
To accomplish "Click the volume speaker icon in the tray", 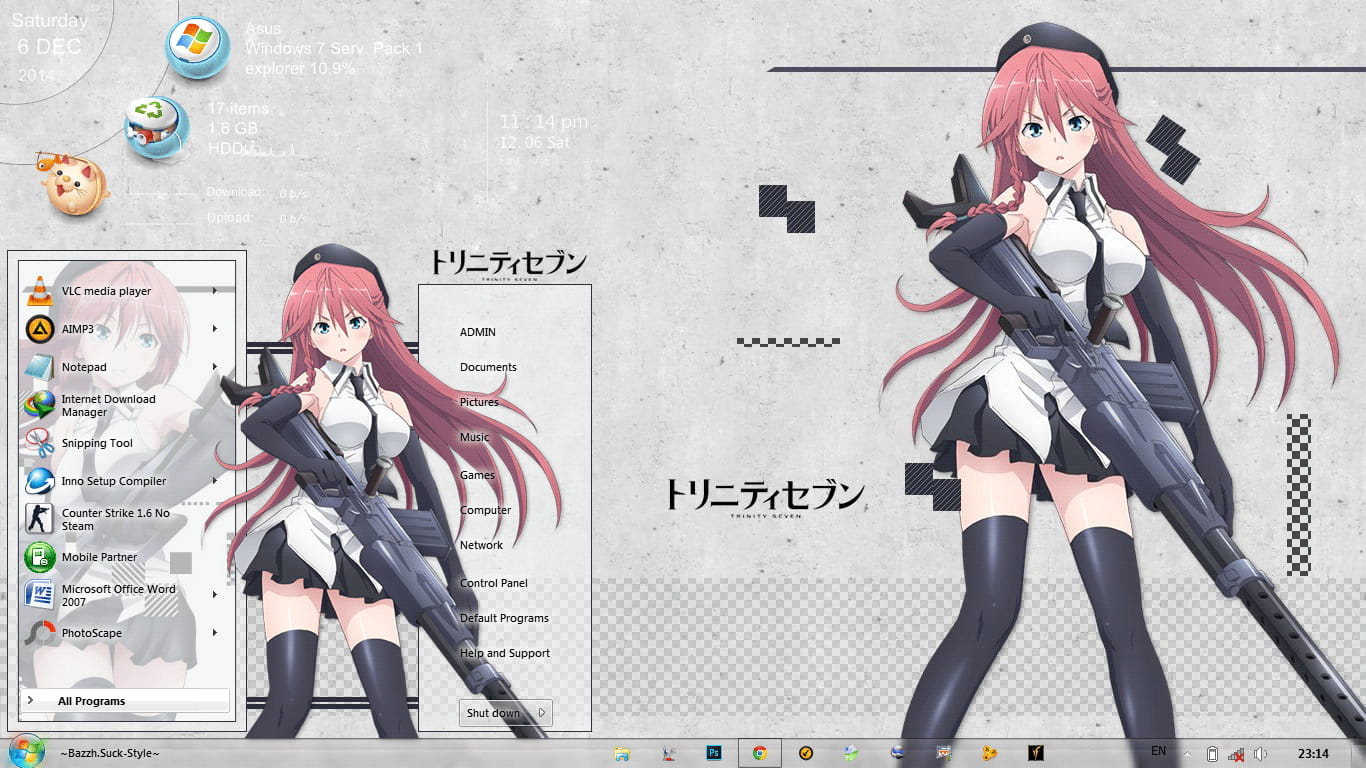I will pyautogui.click(x=1259, y=754).
